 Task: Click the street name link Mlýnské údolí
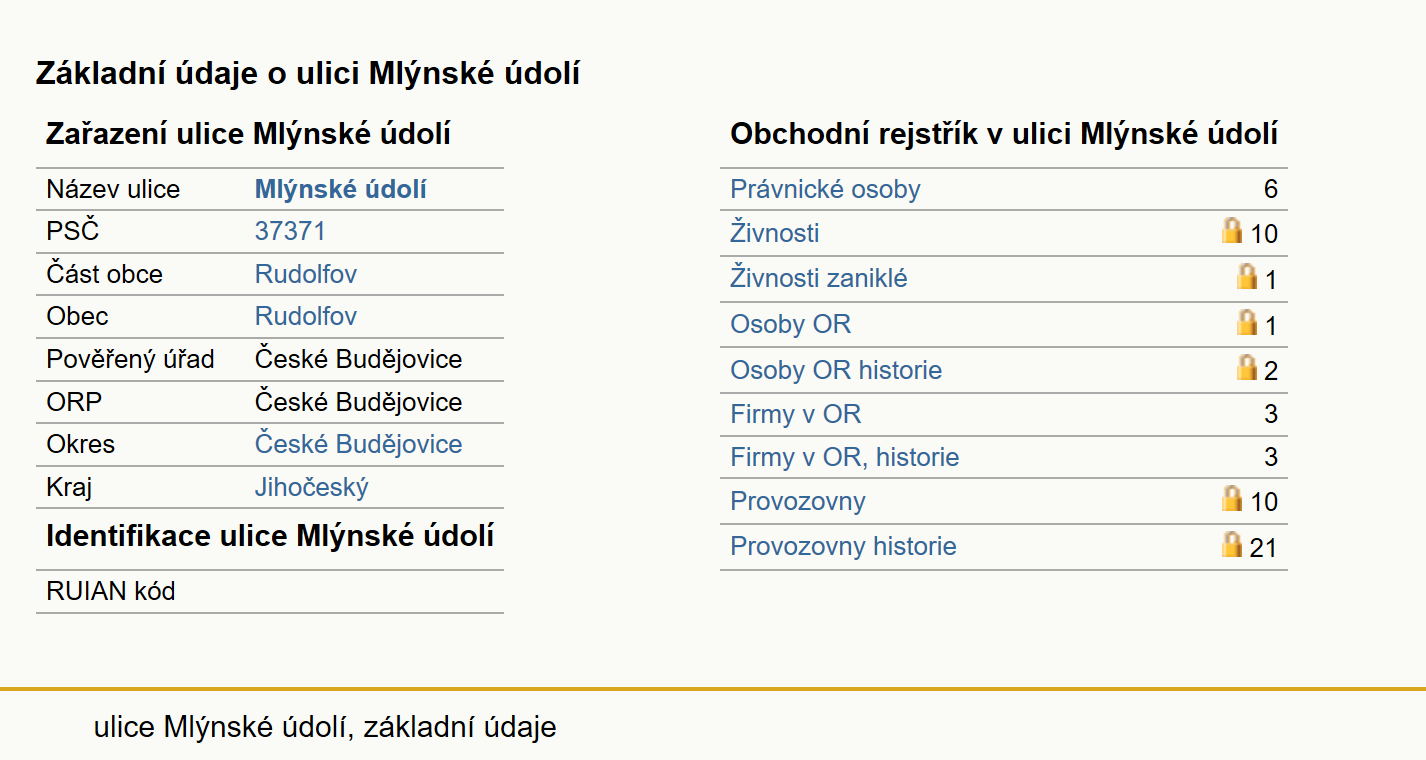point(341,189)
